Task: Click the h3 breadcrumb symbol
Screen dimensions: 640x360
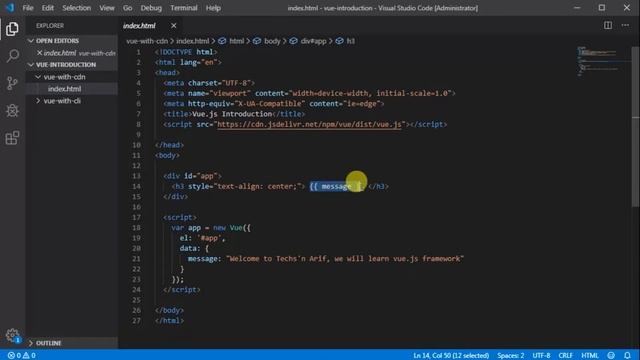Action: coord(345,41)
